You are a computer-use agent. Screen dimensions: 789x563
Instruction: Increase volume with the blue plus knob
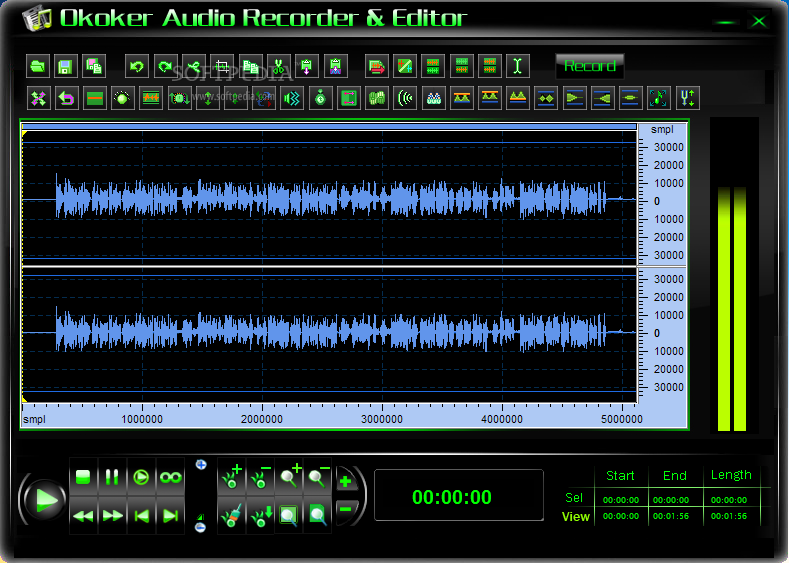coord(201,464)
